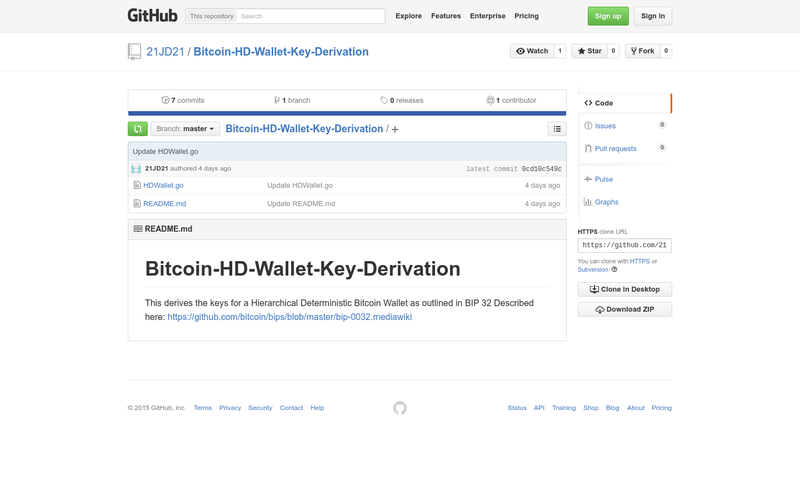
Task: Click the 21JD21 avatar in commit row
Action: (136, 169)
